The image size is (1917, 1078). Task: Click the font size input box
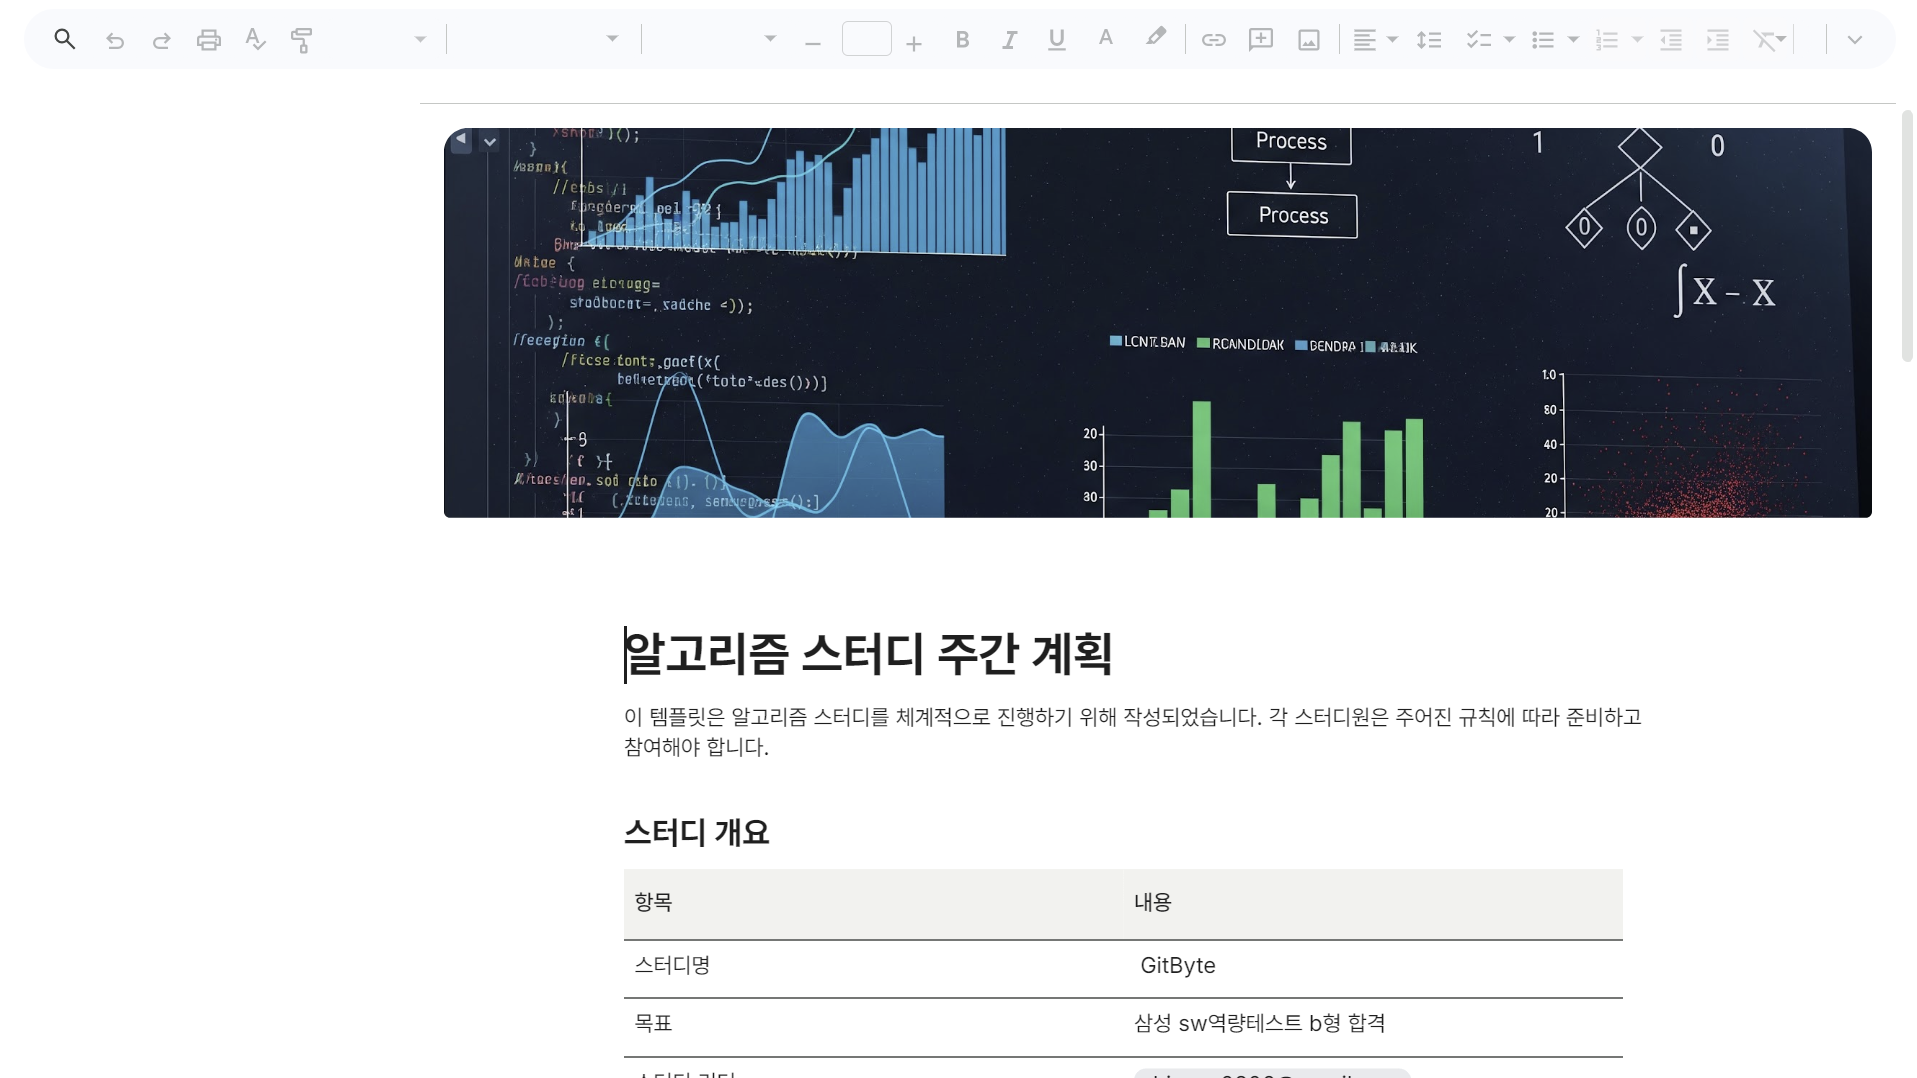(x=866, y=39)
